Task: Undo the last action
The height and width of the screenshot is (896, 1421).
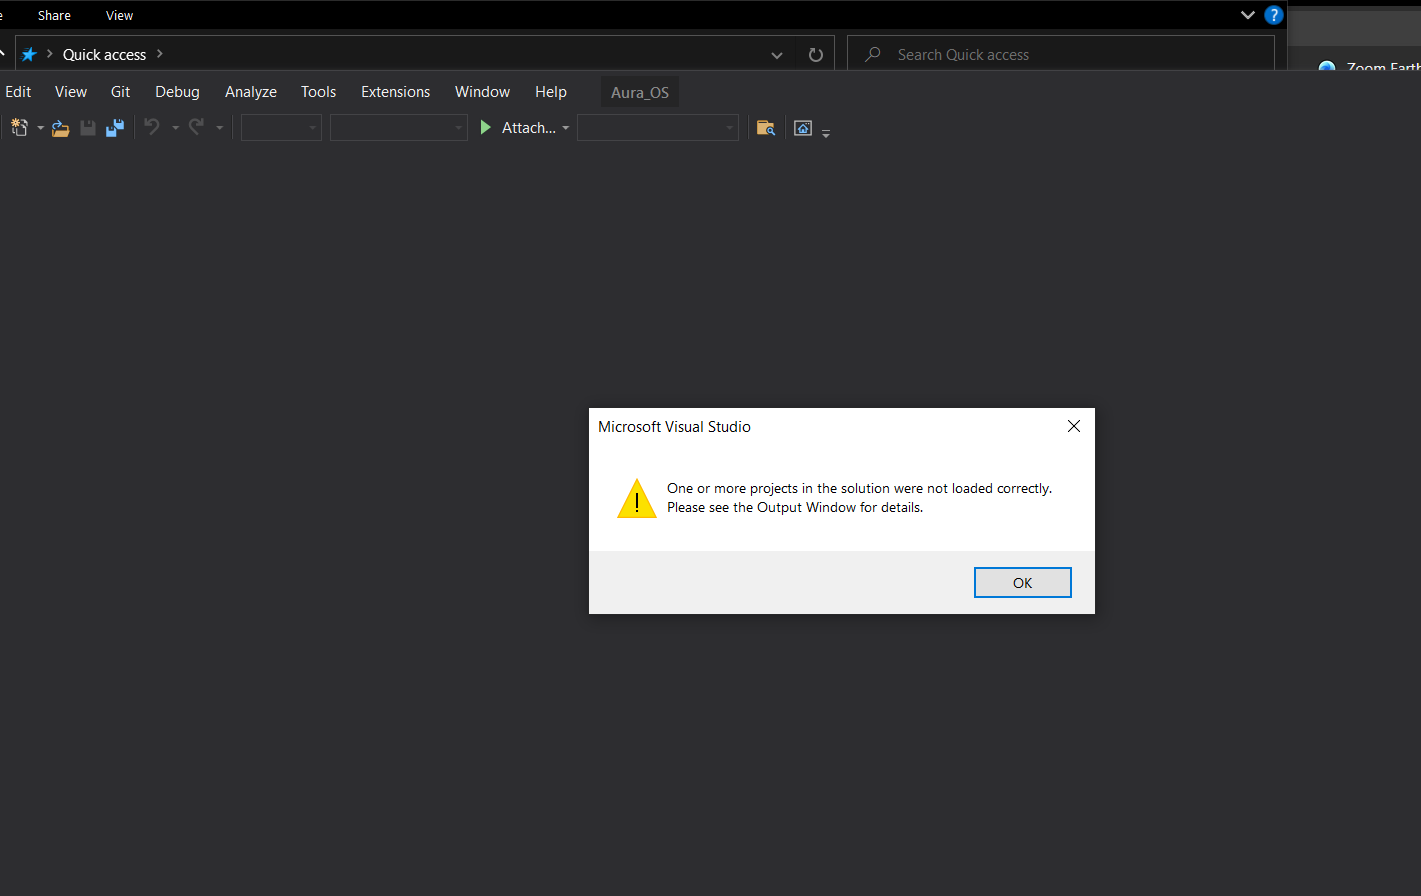Action: pyautogui.click(x=151, y=127)
